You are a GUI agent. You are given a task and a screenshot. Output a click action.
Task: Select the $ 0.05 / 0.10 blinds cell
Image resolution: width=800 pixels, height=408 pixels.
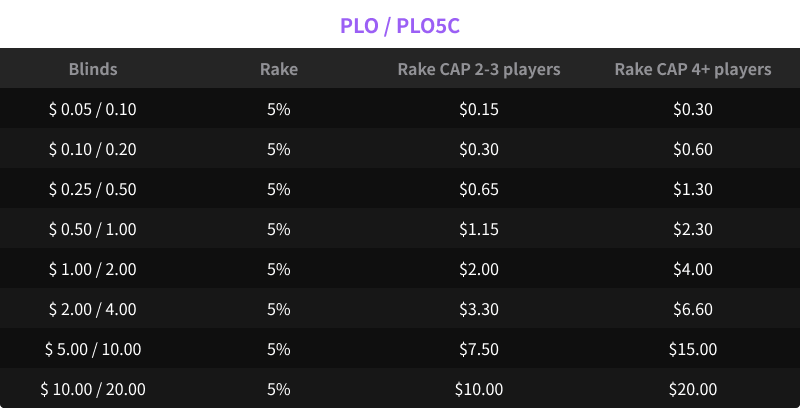(93, 109)
